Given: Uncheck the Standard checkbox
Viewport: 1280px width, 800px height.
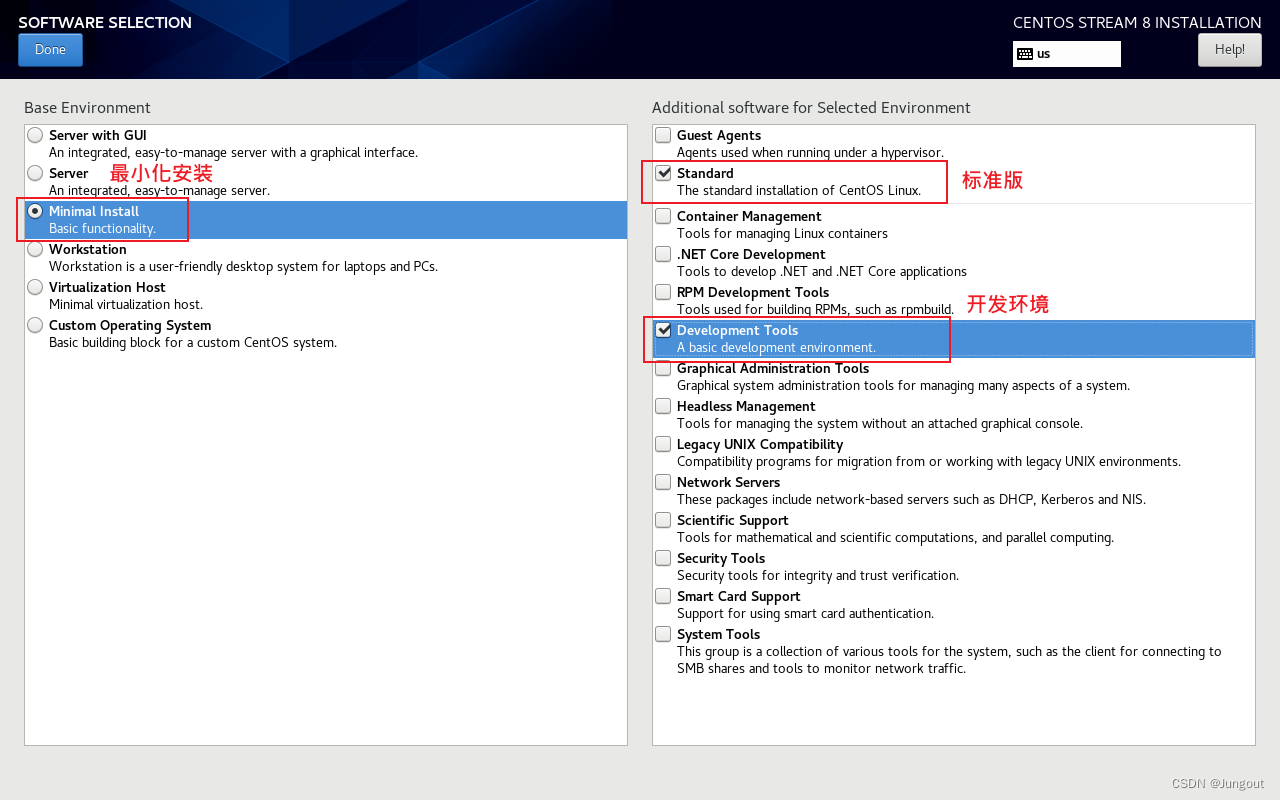Looking at the screenshot, I should tap(663, 173).
